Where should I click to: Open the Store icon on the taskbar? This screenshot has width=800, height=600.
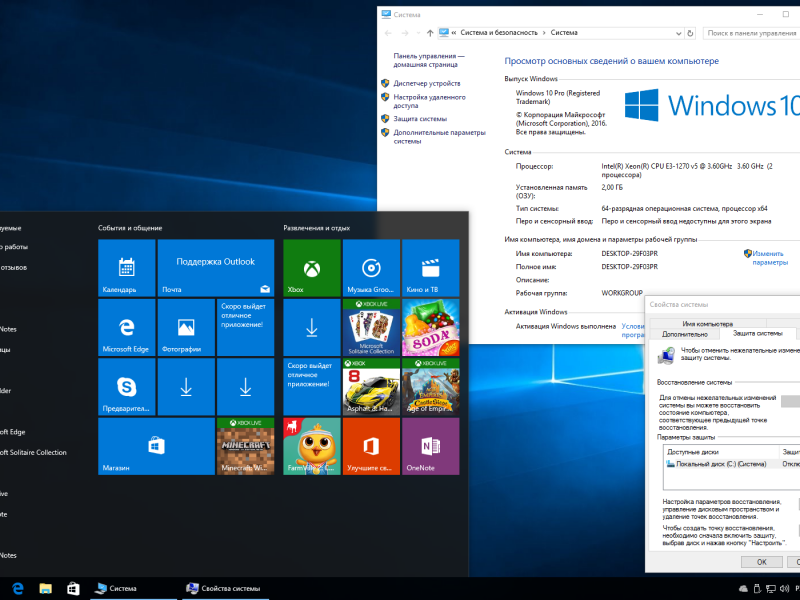(73, 588)
